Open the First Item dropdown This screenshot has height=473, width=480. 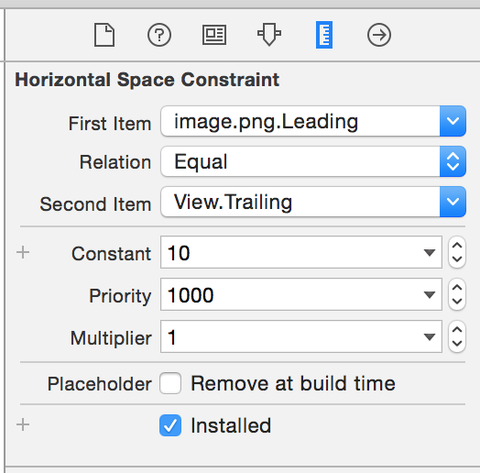coord(313,121)
